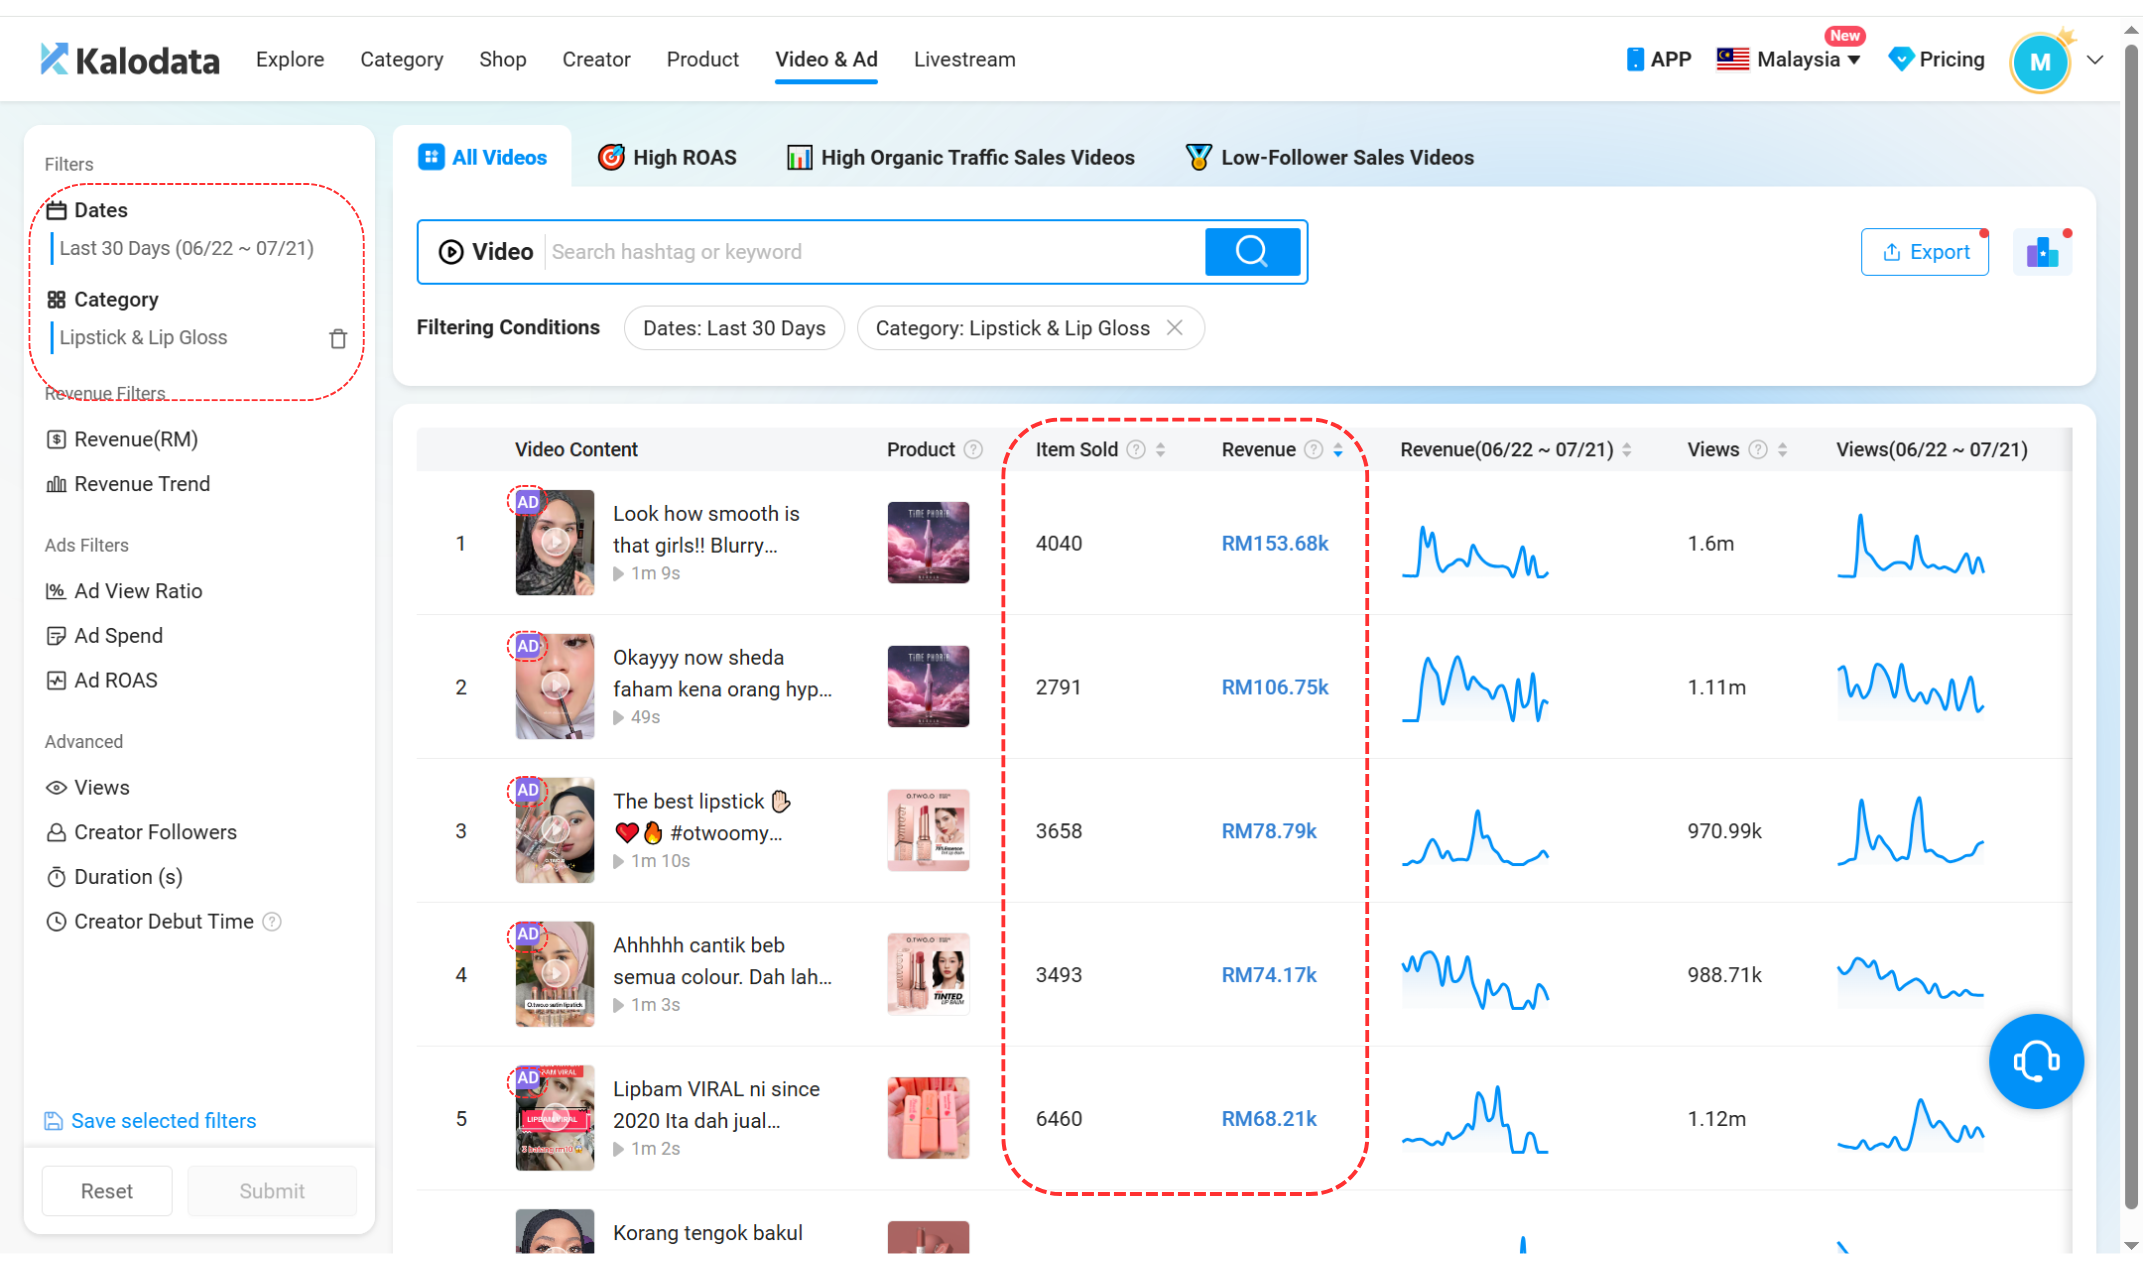Click the Submit button
The image size is (2143, 1261).
pyautogui.click(x=272, y=1190)
